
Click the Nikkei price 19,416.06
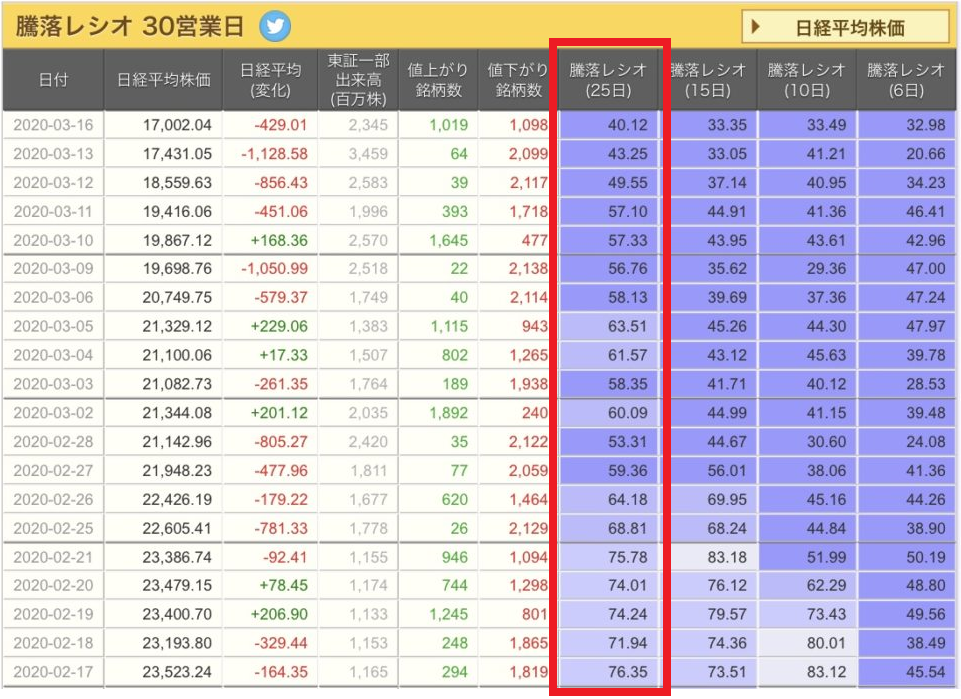(177, 211)
